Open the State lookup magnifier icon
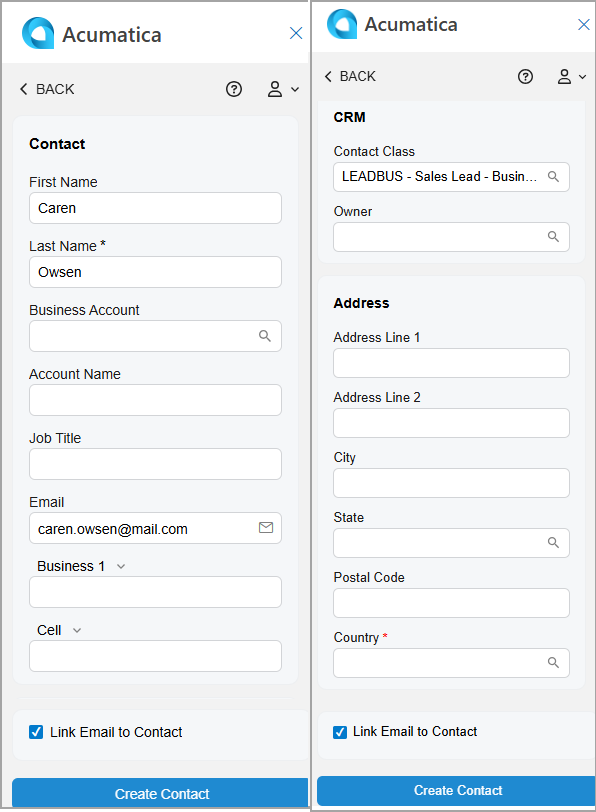Viewport: 596px width, 812px height. click(x=553, y=543)
